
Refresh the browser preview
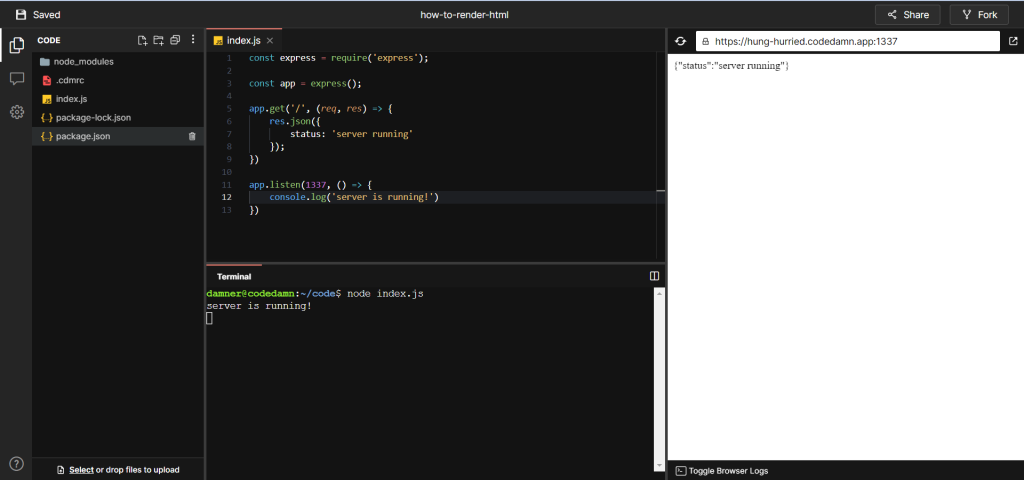680,41
